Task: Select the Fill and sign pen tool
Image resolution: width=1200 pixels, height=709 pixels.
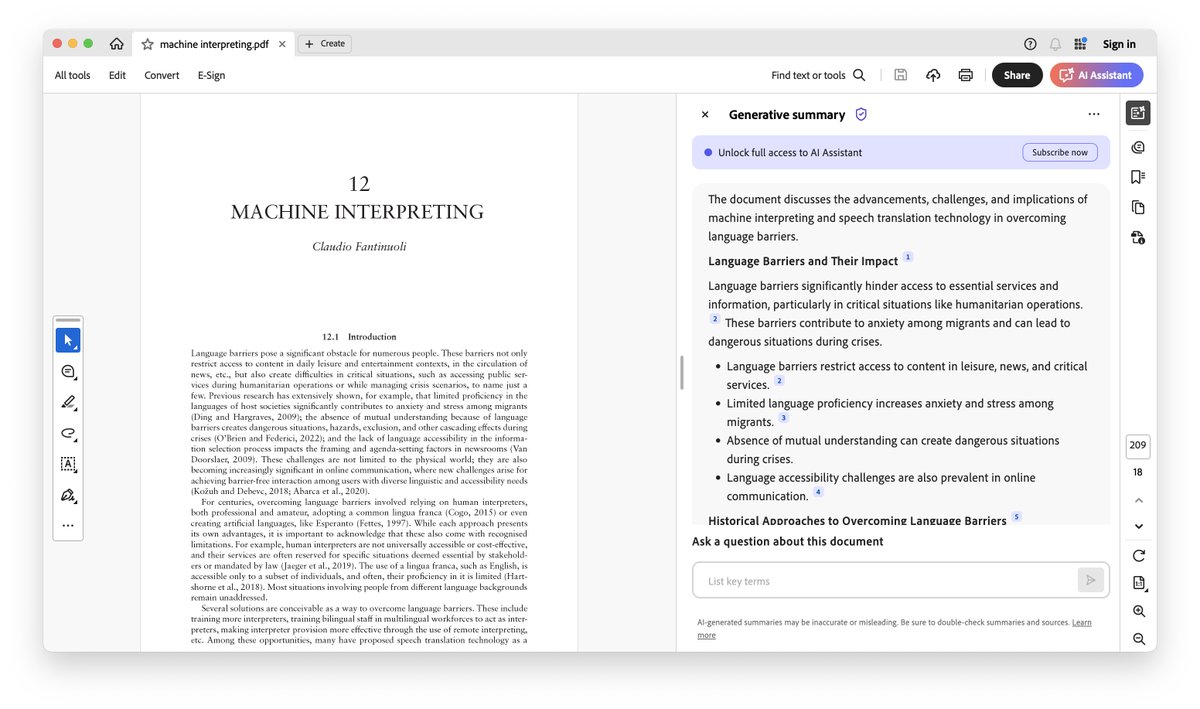Action: (68, 495)
